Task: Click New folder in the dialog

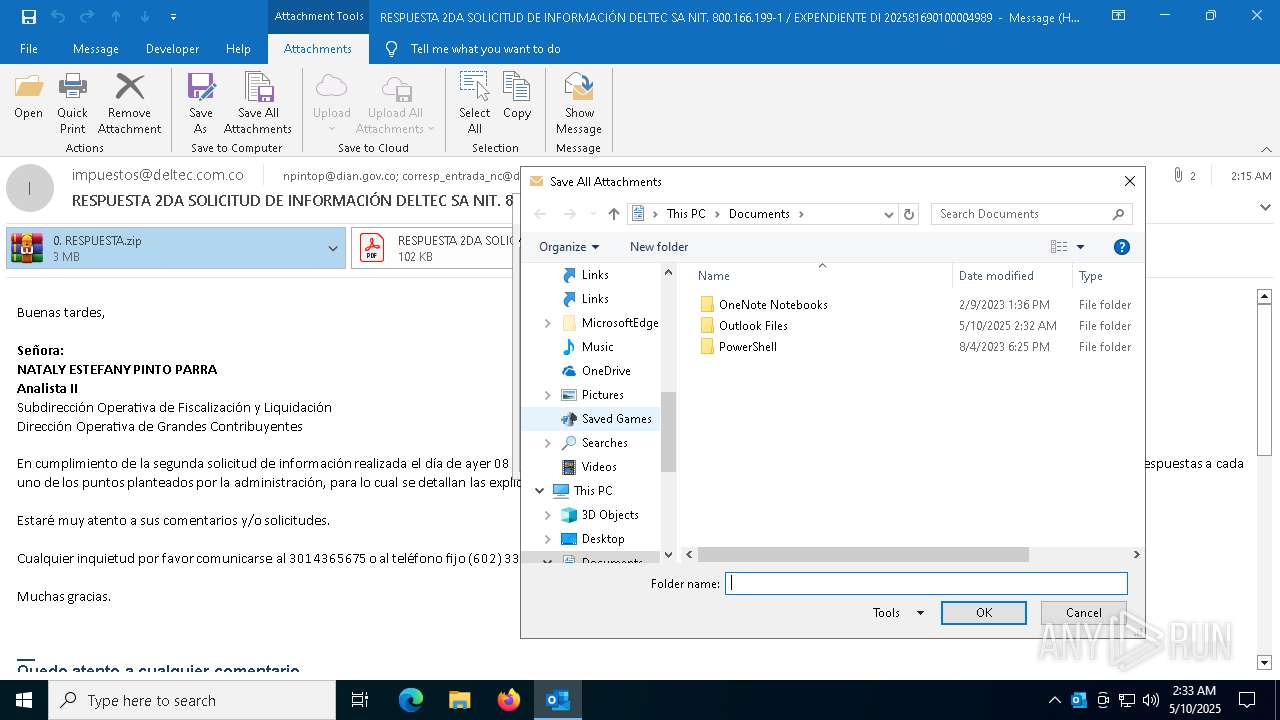Action: pos(659,247)
